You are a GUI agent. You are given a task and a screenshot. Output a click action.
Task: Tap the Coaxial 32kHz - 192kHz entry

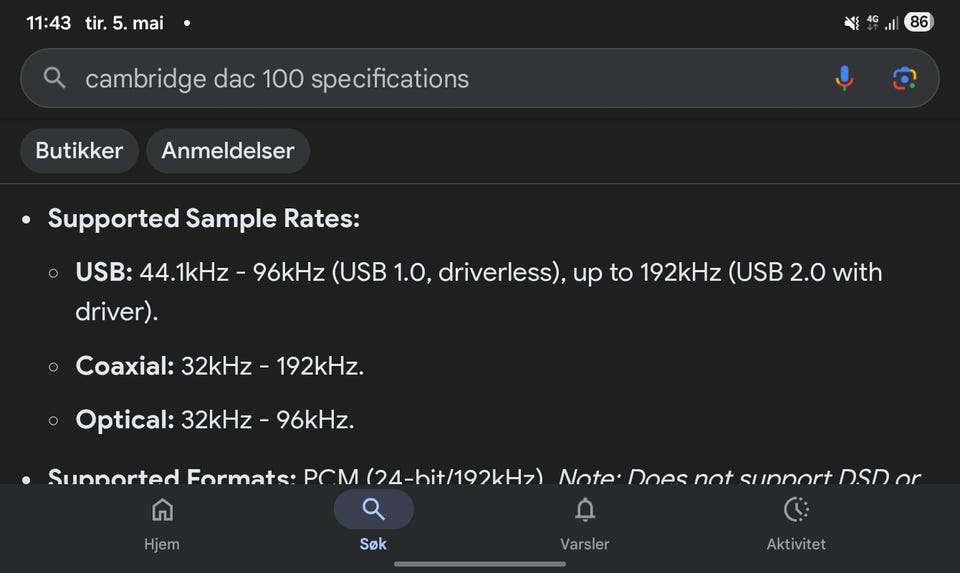tap(220, 366)
